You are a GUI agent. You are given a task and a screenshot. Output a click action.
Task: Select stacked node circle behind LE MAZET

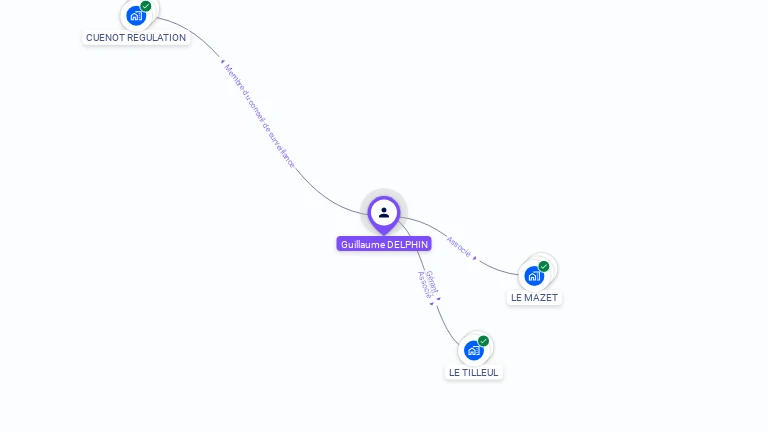551,262
